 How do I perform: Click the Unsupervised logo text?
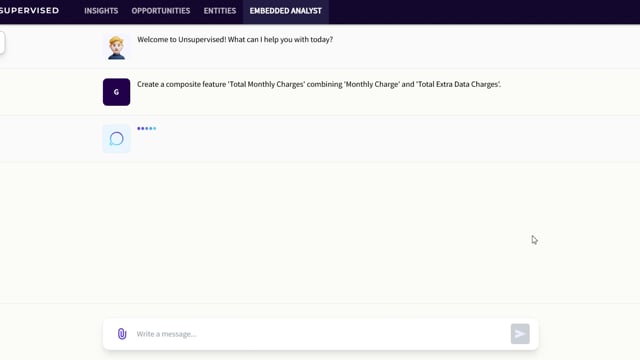(29, 11)
